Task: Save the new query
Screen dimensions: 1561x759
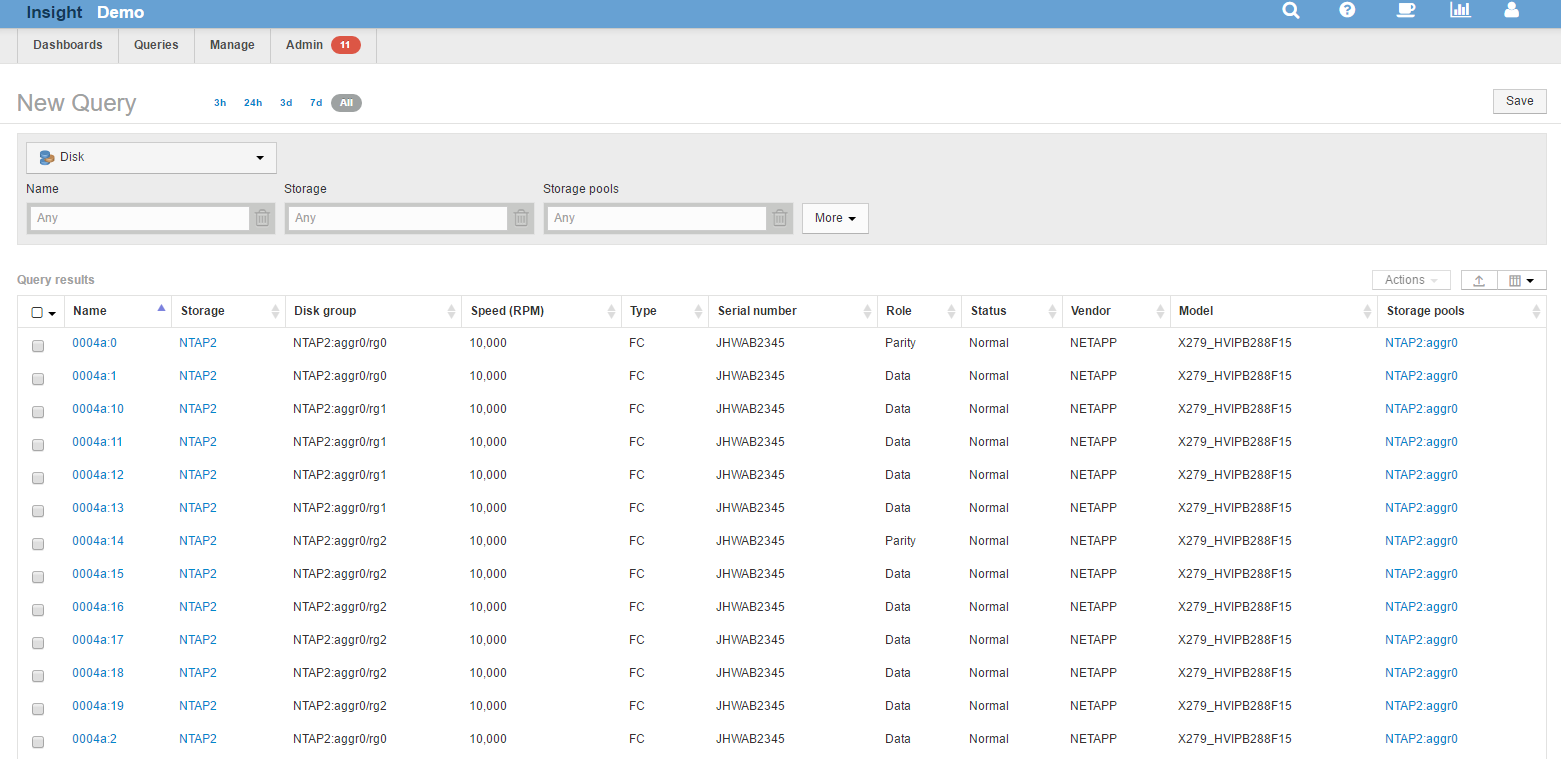Action: click(1519, 101)
